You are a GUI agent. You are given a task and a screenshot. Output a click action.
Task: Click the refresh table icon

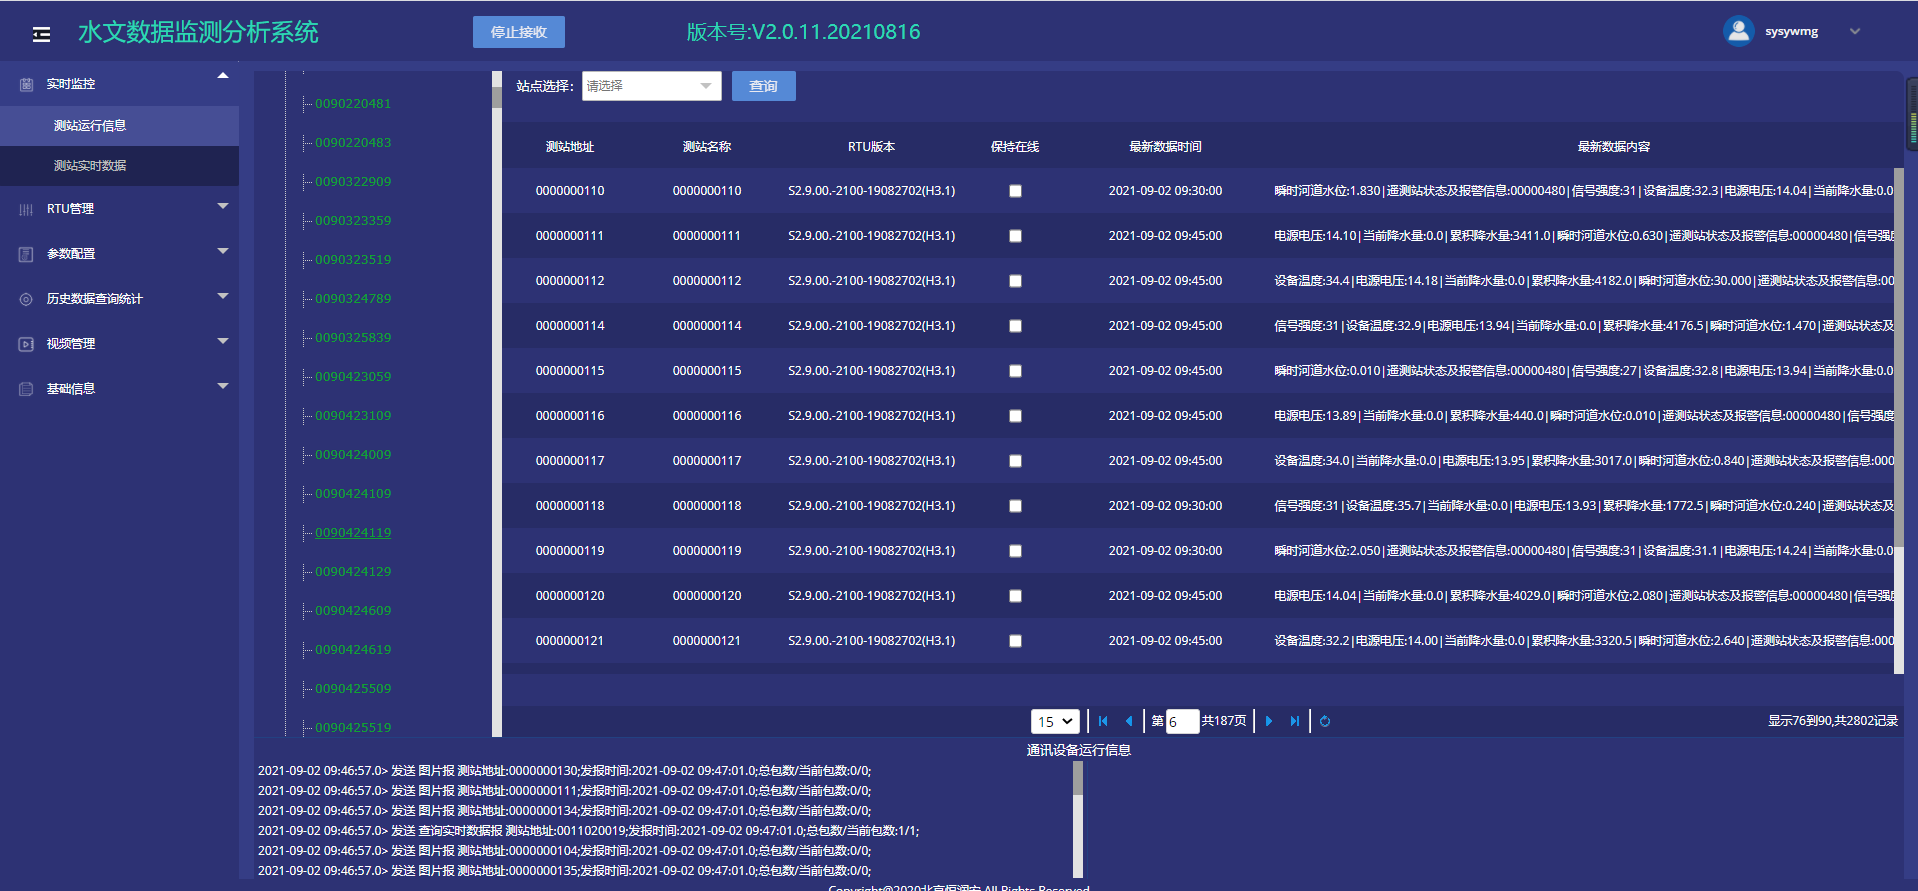pos(1325,721)
